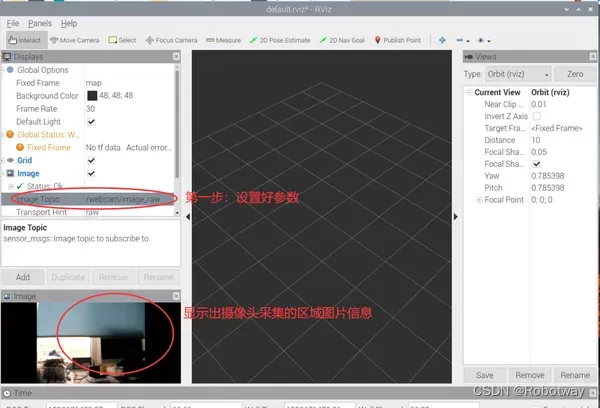
Task: Click the 3D grid render view
Action: click(x=322, y=217)
